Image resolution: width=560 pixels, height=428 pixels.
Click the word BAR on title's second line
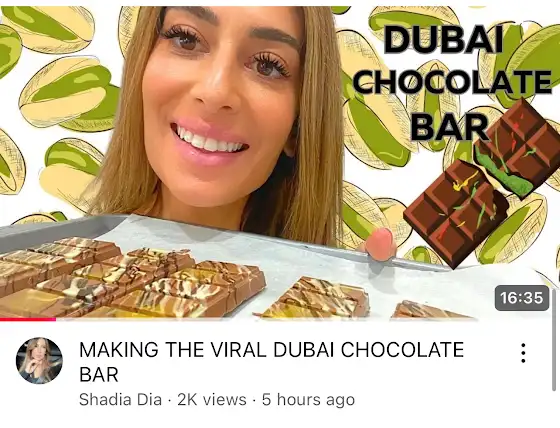click(99, 374)
